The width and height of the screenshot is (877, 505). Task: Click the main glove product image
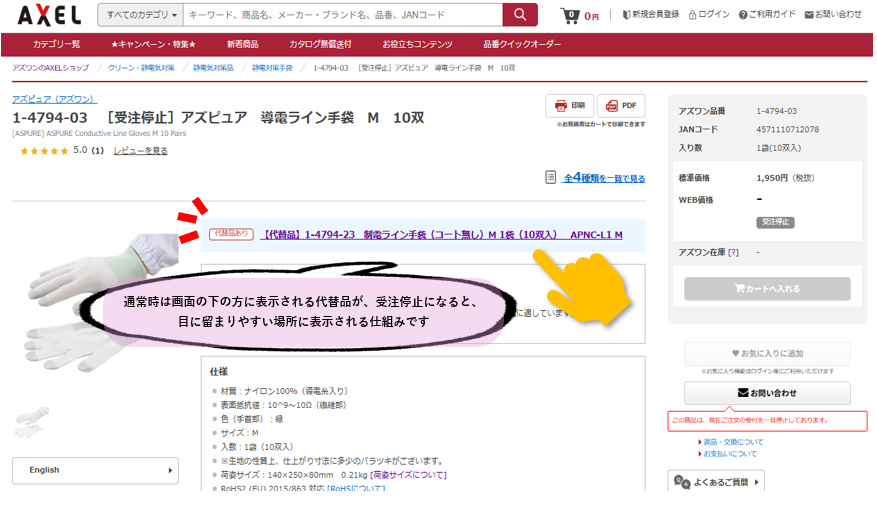pyautogui.click(x=100, y=302)
